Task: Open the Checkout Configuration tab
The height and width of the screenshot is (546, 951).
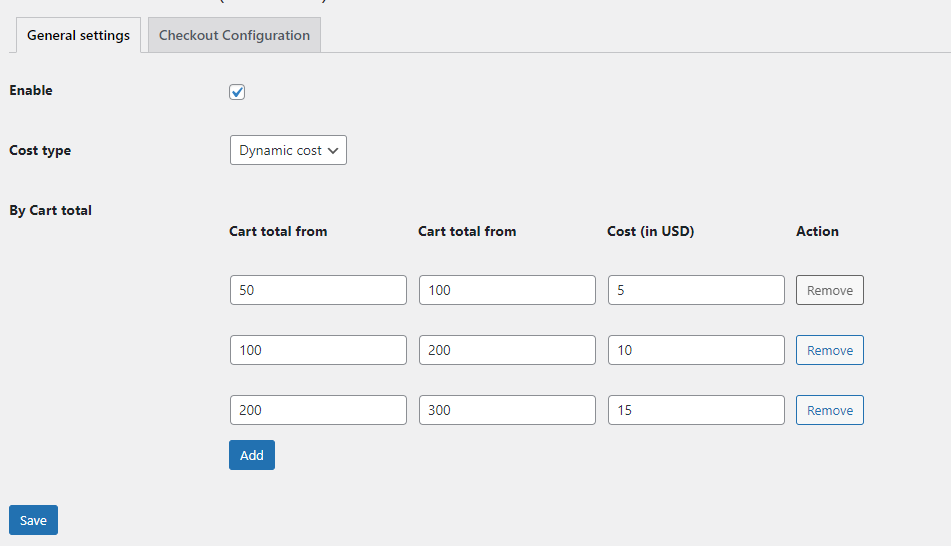Action: point(234,35)
